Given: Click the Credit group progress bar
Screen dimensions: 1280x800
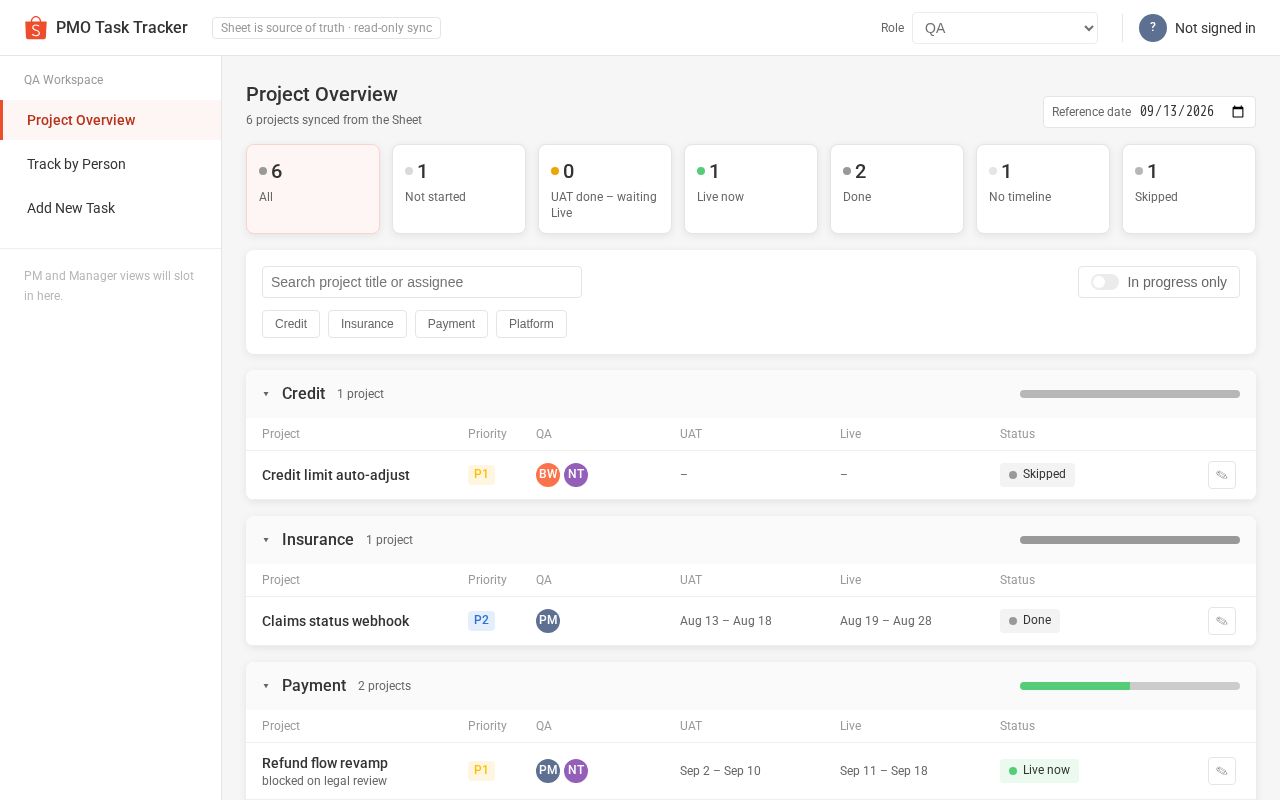Looking at the screenshot, I should [x=1130, y=394].
